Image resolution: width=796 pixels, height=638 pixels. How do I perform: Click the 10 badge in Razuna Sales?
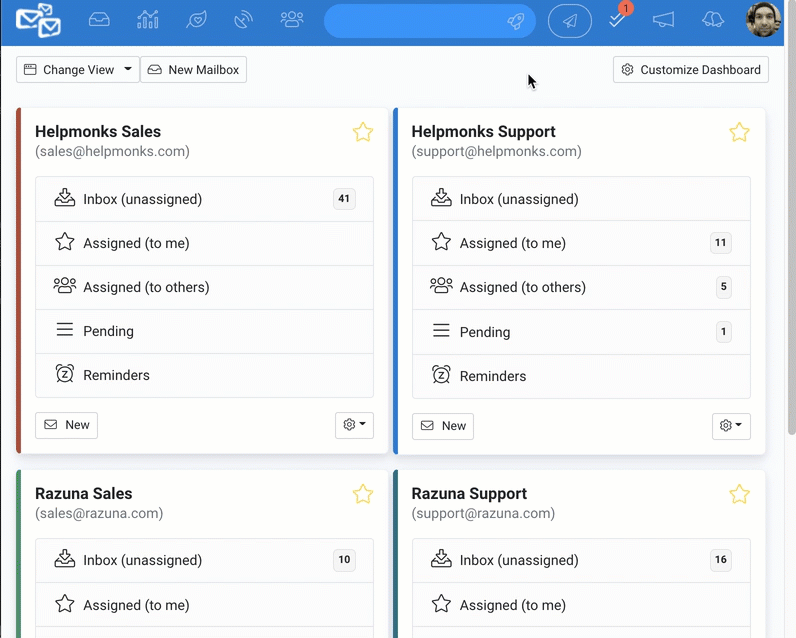[344, 560]
